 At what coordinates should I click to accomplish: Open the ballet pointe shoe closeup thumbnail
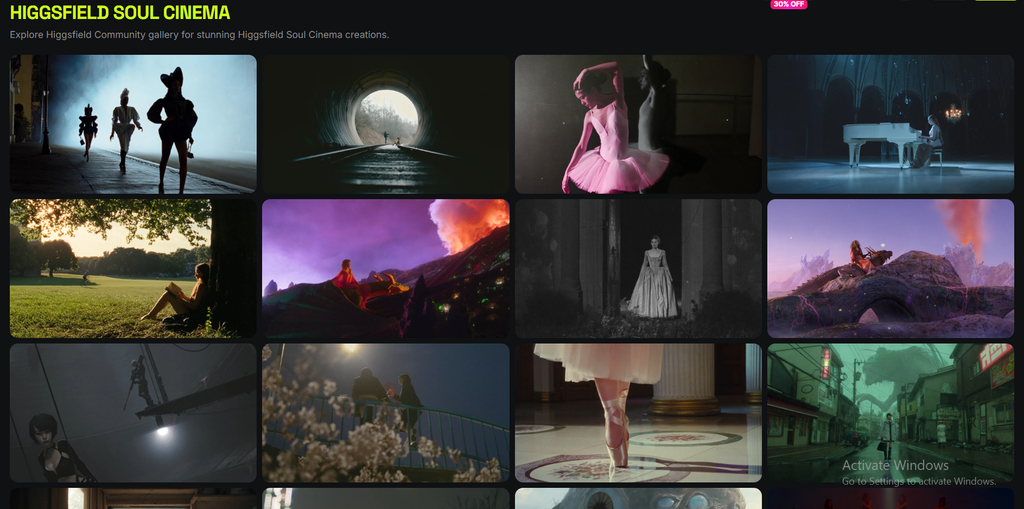[638, 413]
